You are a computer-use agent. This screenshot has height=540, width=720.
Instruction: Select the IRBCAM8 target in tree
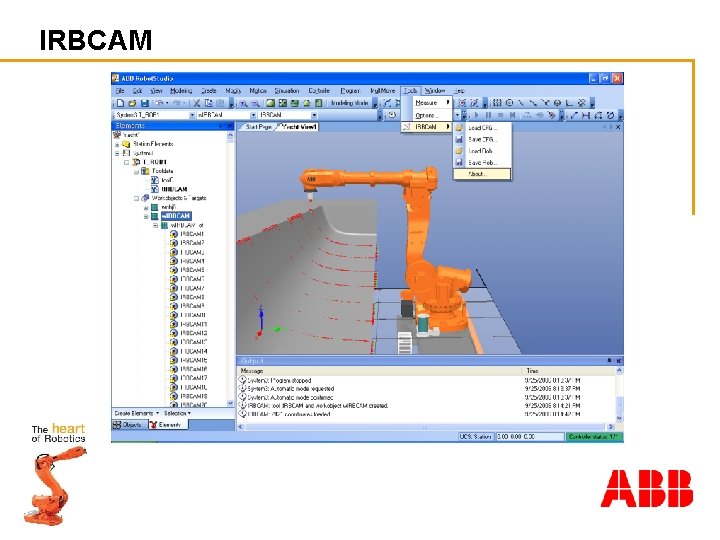point(192,297)
